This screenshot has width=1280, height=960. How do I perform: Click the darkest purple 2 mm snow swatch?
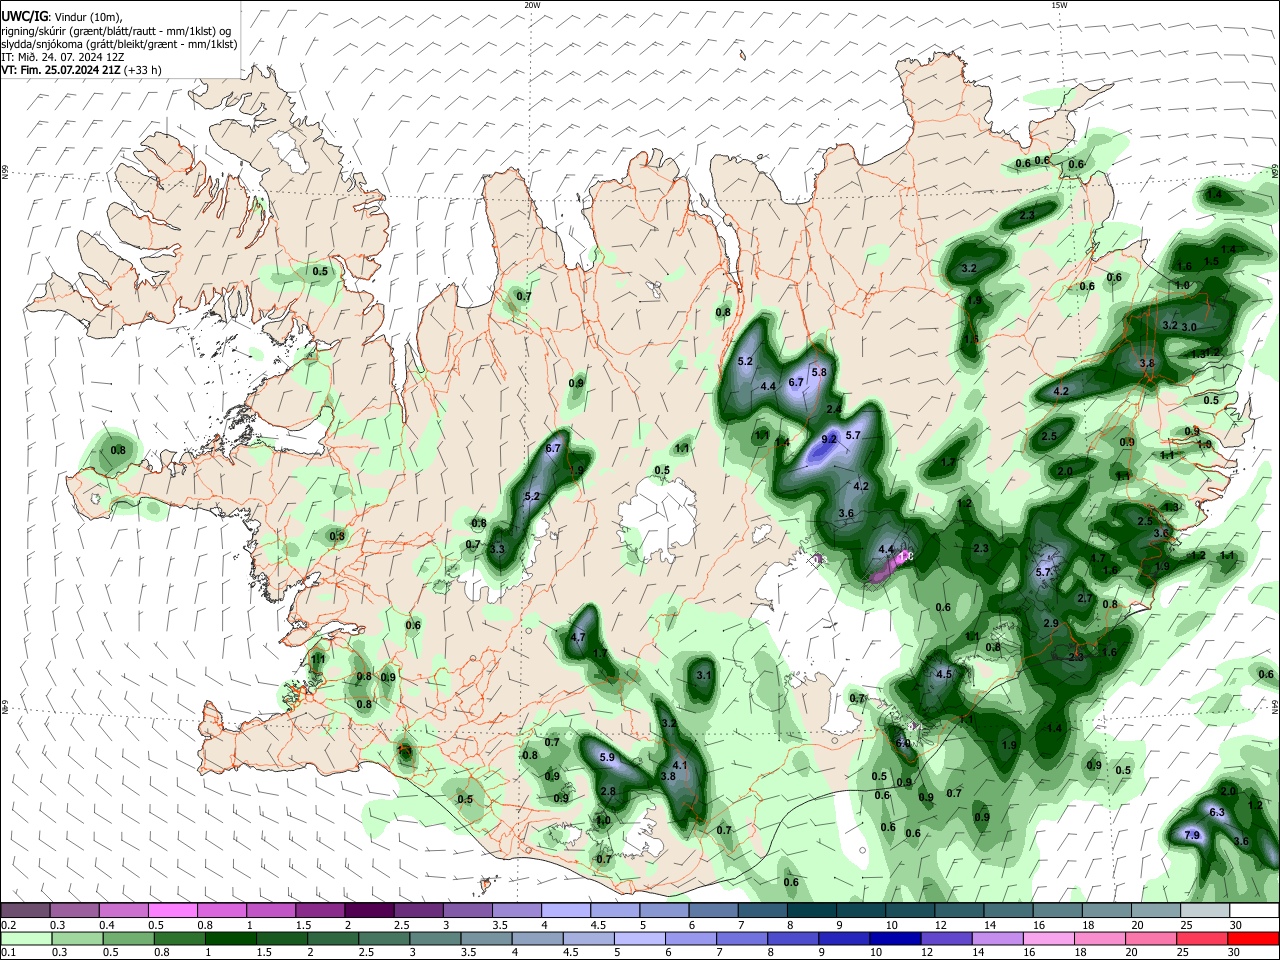369,910
